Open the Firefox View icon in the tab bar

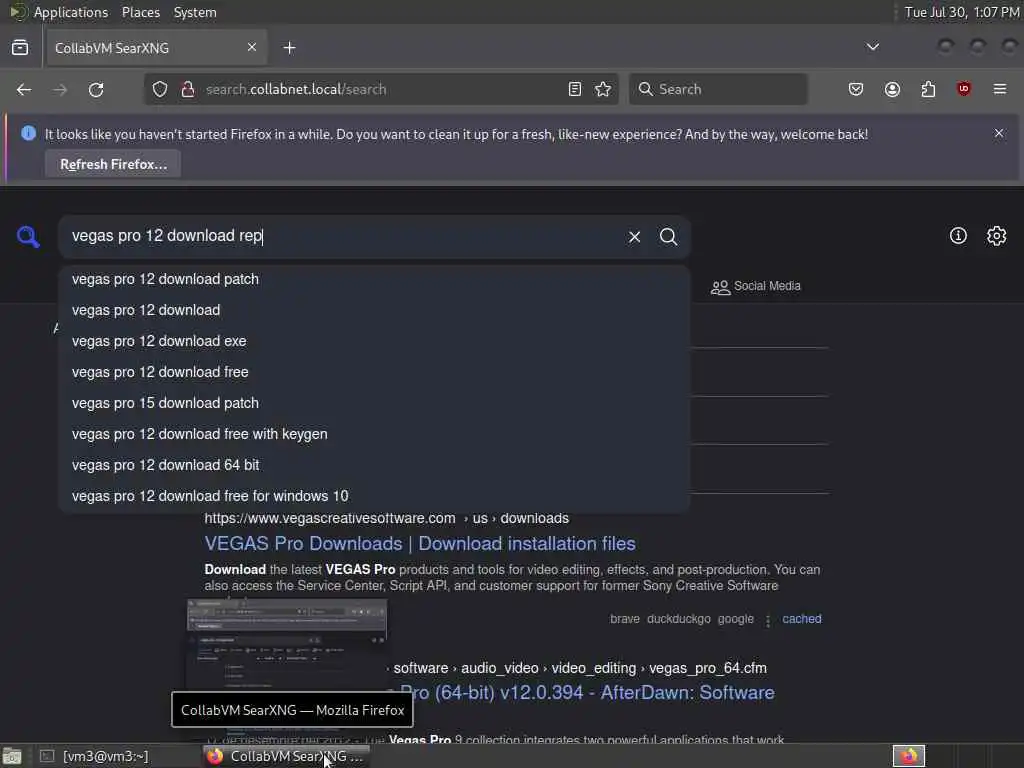20,48
